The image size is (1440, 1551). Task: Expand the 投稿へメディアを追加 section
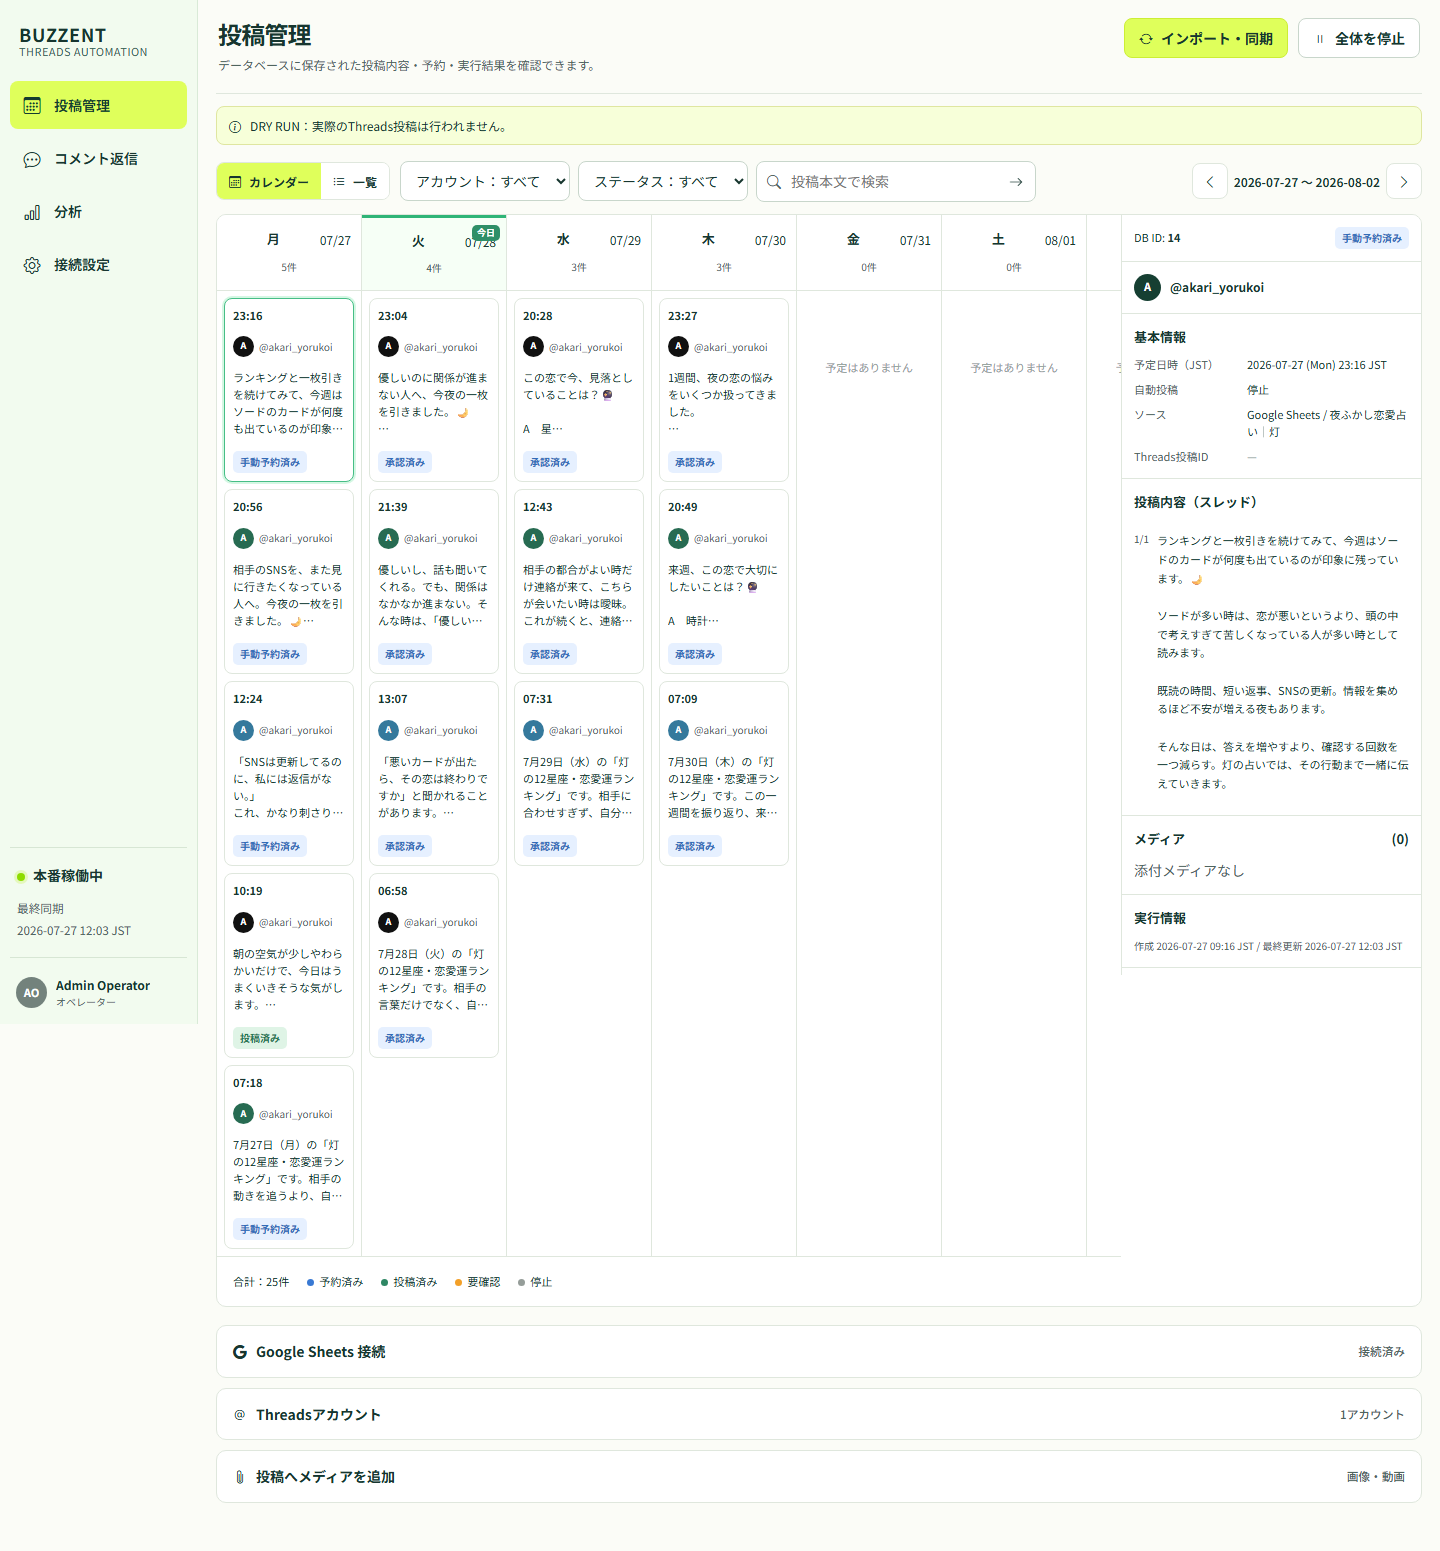coord(819,1477)
